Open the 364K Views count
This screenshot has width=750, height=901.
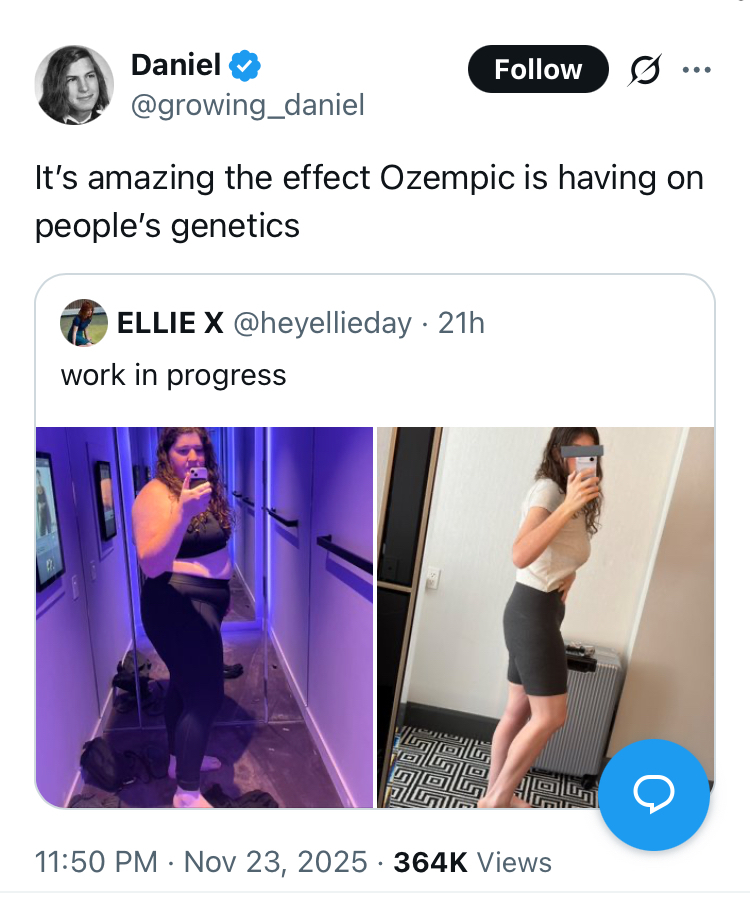point(472,862)
